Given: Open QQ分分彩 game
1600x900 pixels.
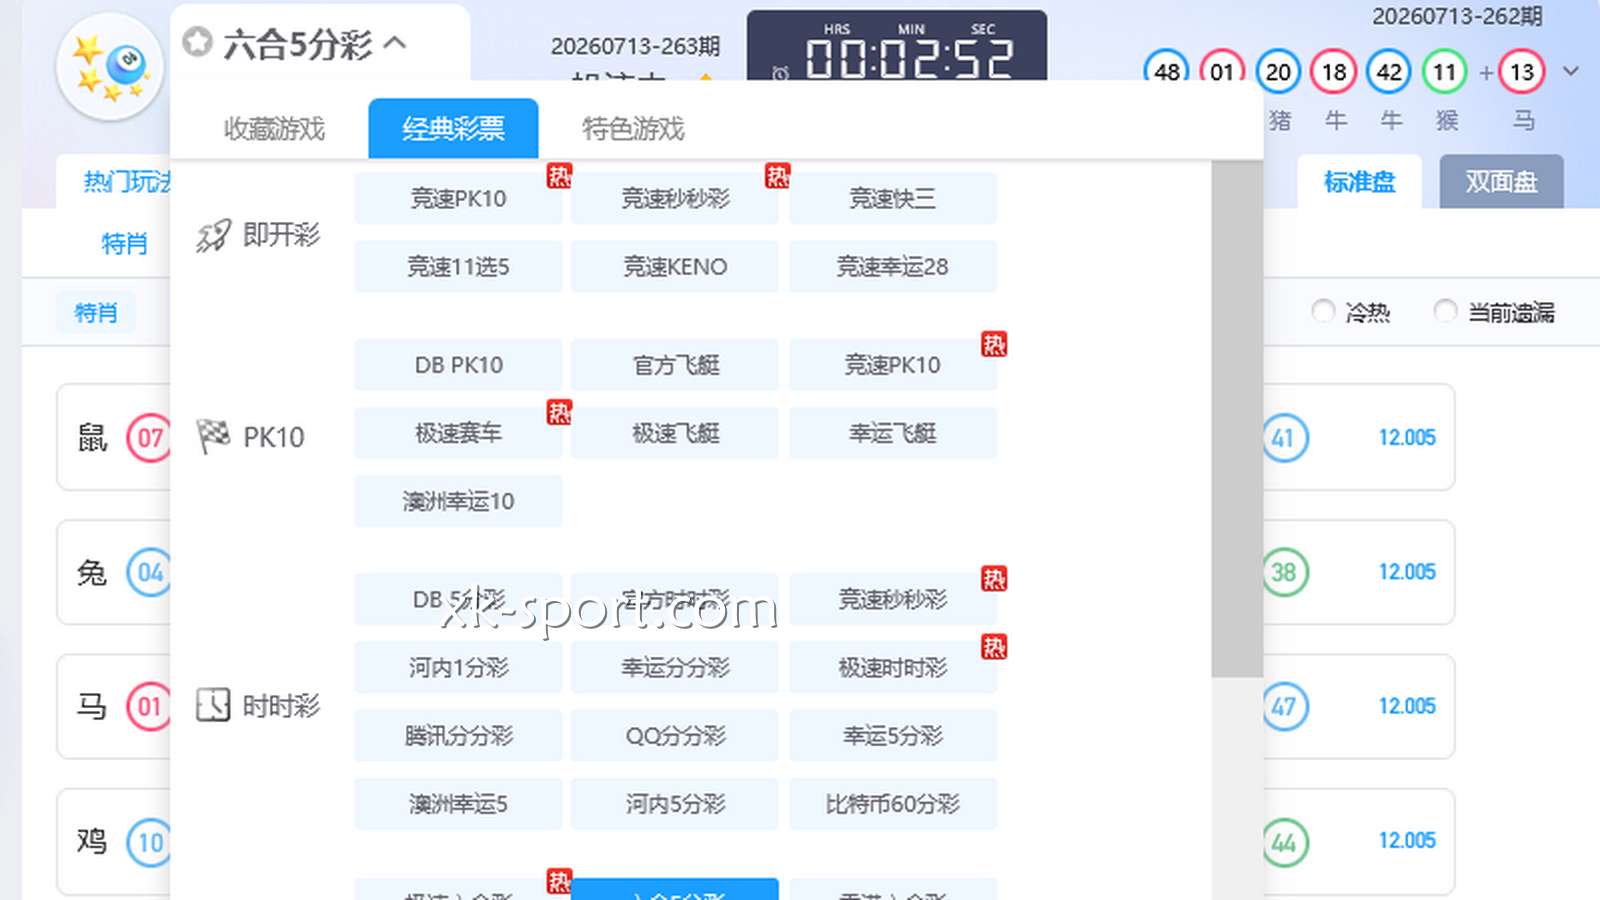Looking at the screenshot, I should tap(675, 735).
